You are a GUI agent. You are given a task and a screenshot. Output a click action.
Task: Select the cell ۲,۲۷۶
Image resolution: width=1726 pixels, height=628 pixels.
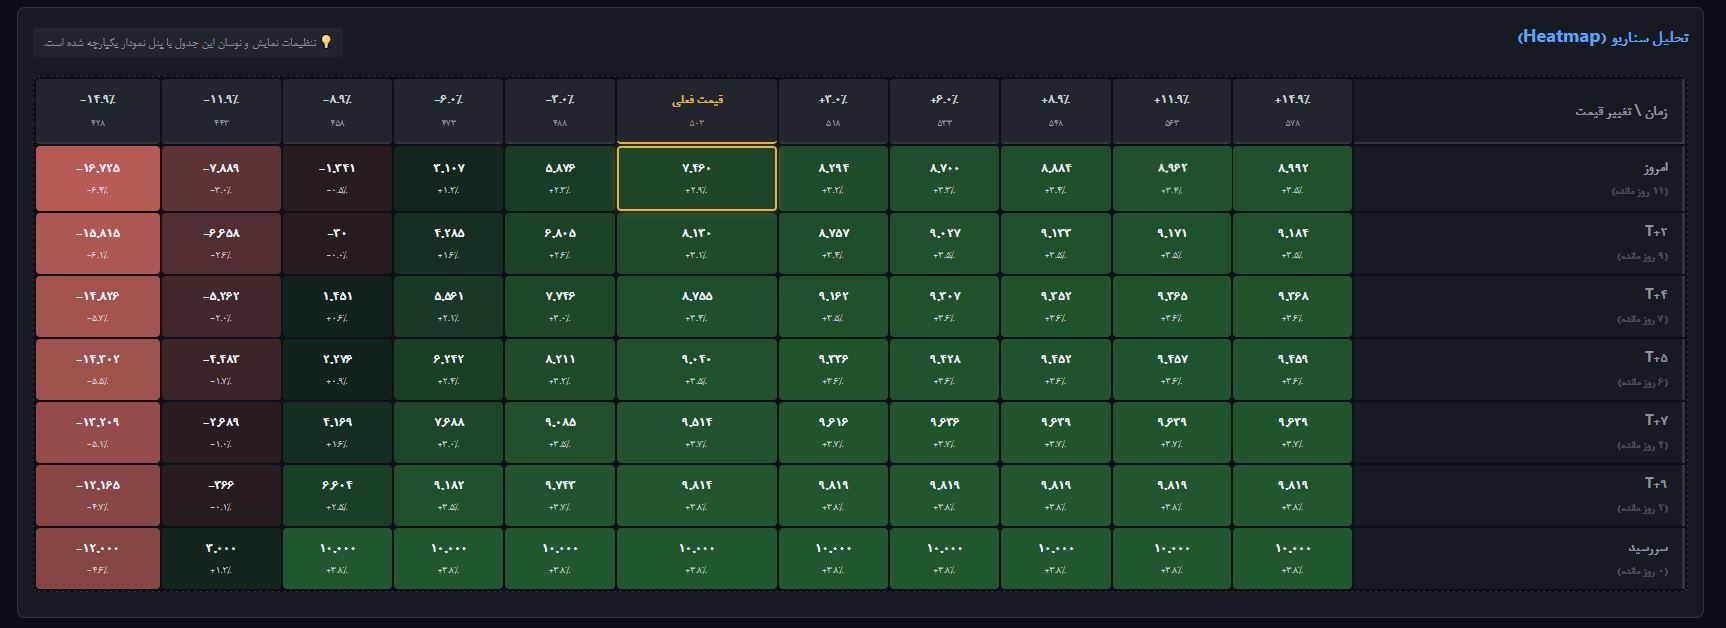(337, 369)
